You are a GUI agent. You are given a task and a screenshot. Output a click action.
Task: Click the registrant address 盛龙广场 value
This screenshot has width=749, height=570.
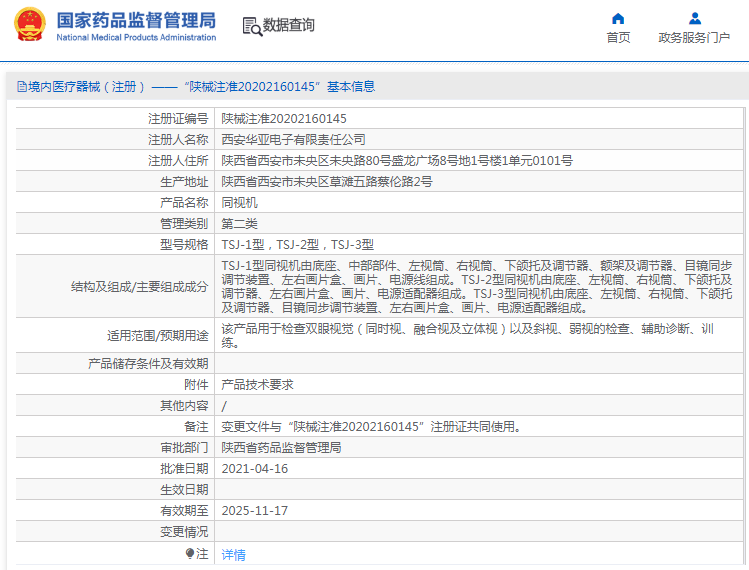coord(397,161)
